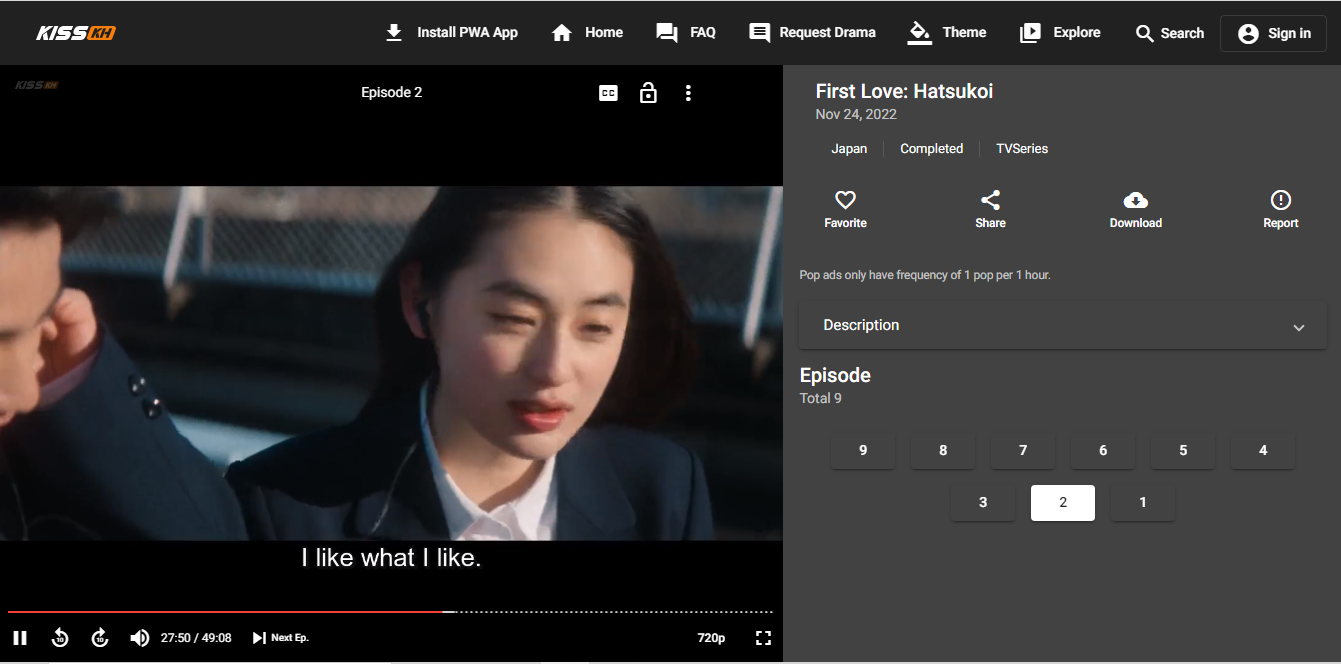The image size is (1341, 664).
Task: Toggle closed captions on the player
Action: coord(608,93)
